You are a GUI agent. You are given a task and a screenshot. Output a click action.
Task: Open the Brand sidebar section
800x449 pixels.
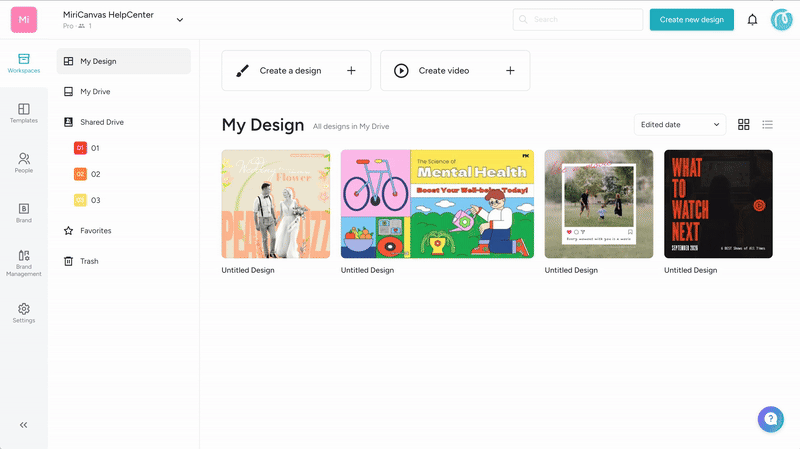pos(23,213)
